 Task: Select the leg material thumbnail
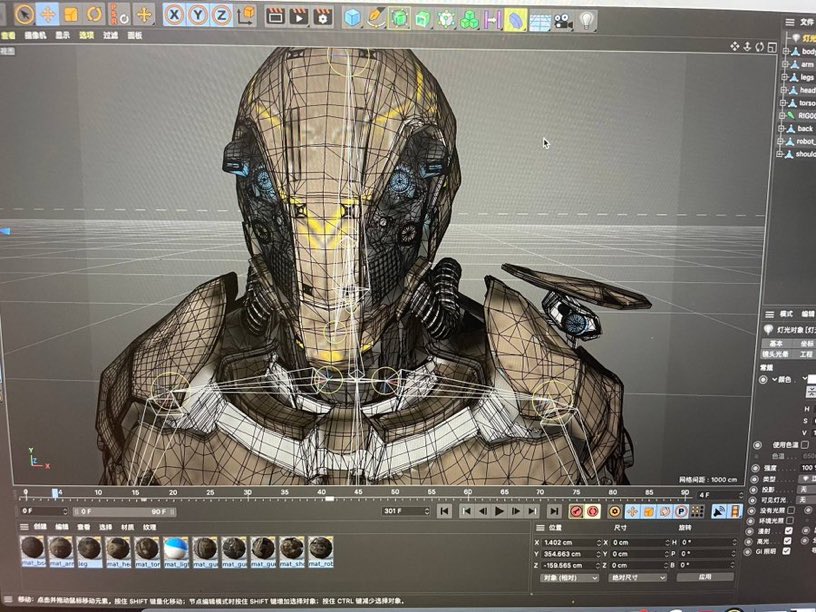click(x=90, y=552)
